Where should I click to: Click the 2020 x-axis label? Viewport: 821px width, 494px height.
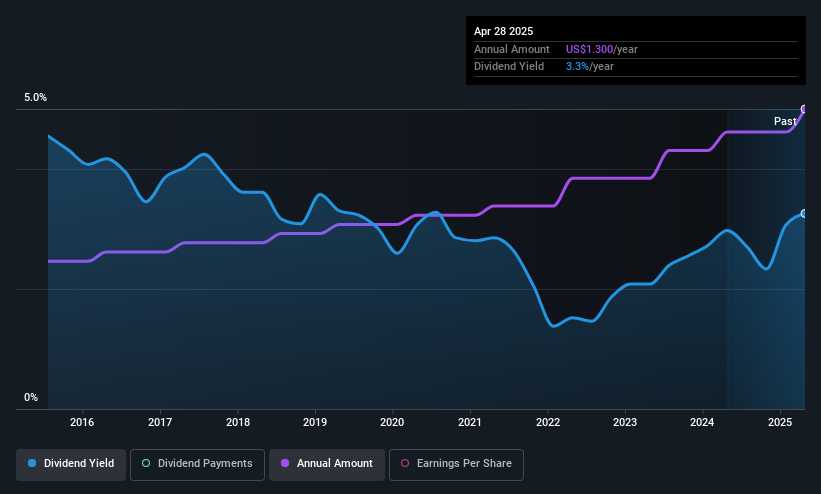coord(392,422)
